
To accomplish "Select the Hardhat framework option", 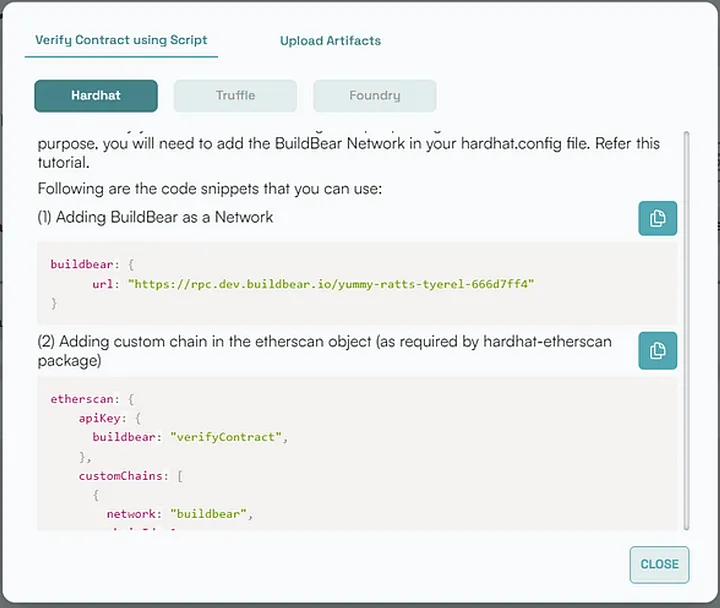I will pyautogui.click(x=96, y=96).
